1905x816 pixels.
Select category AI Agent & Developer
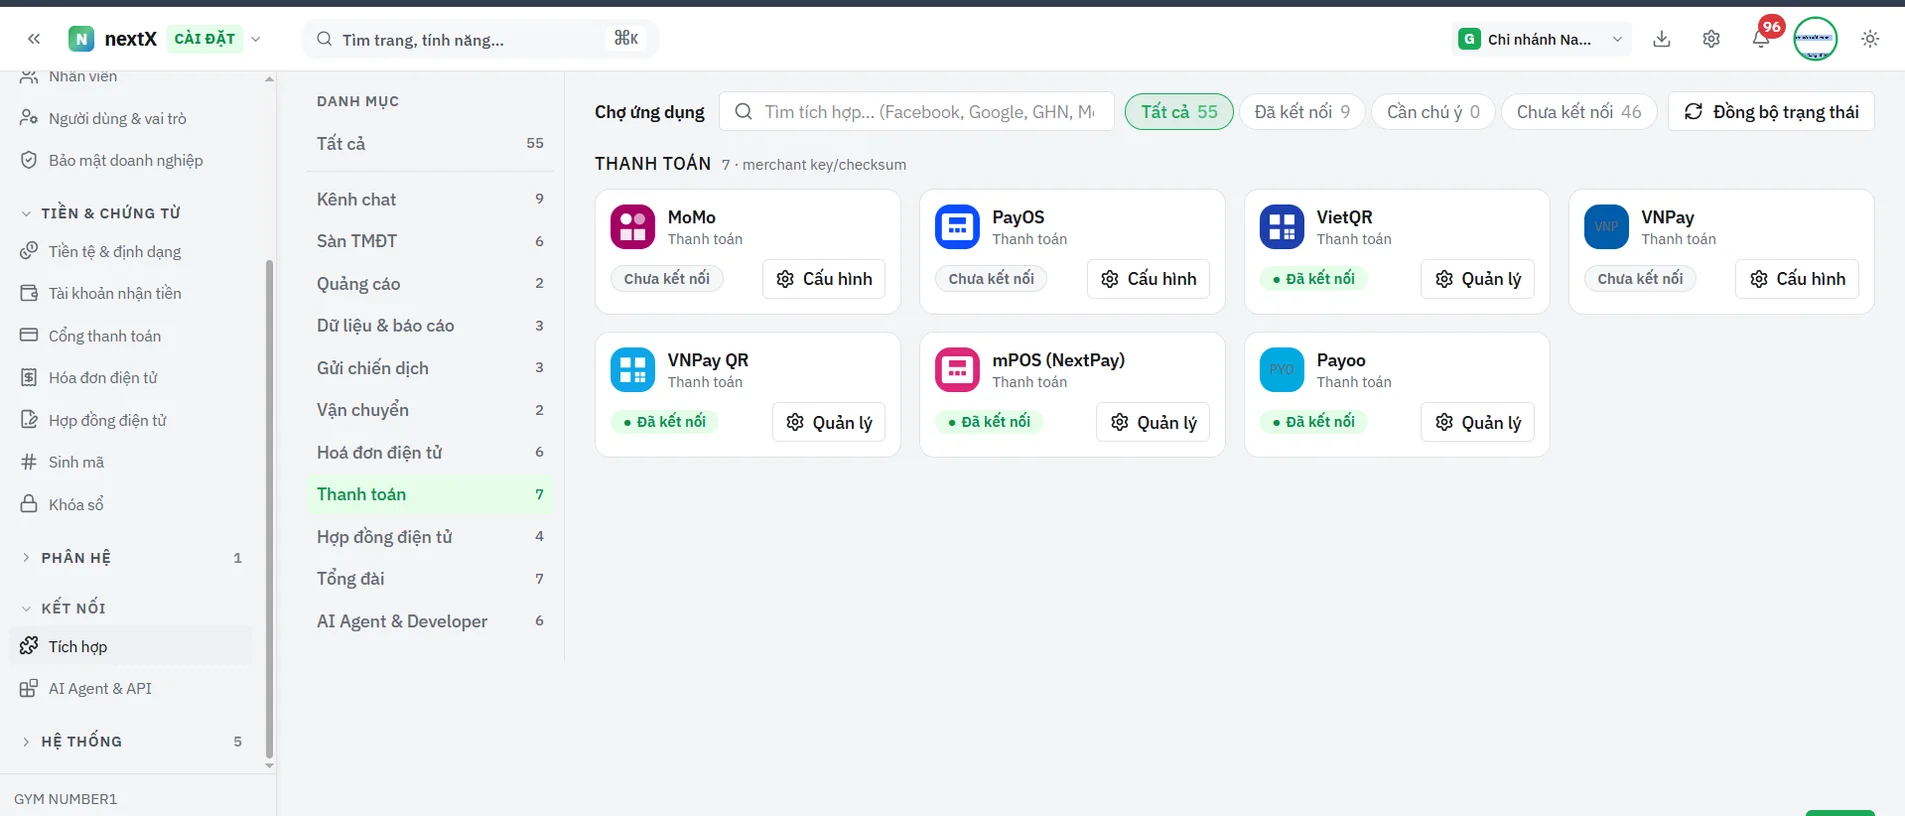[430, 621]
